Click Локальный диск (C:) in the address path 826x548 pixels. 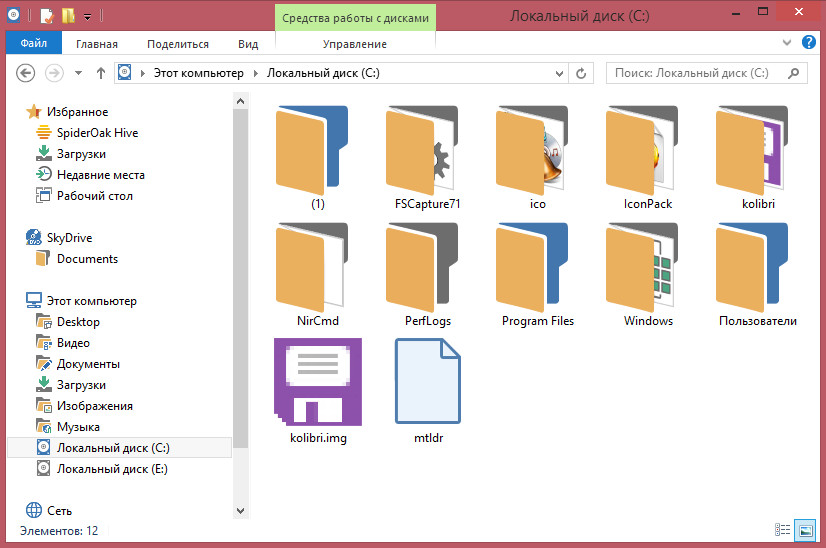point(323,73)
